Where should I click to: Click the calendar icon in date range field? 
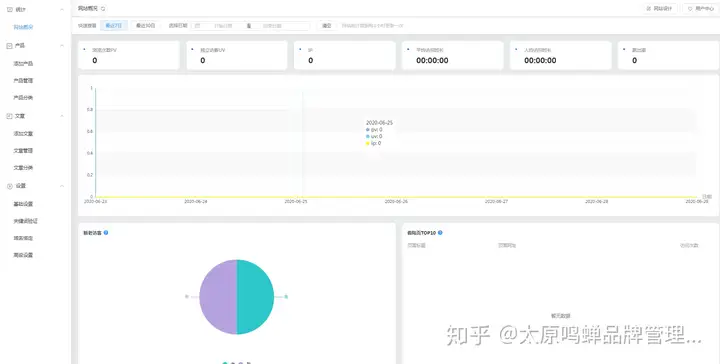tap(197, 26)
